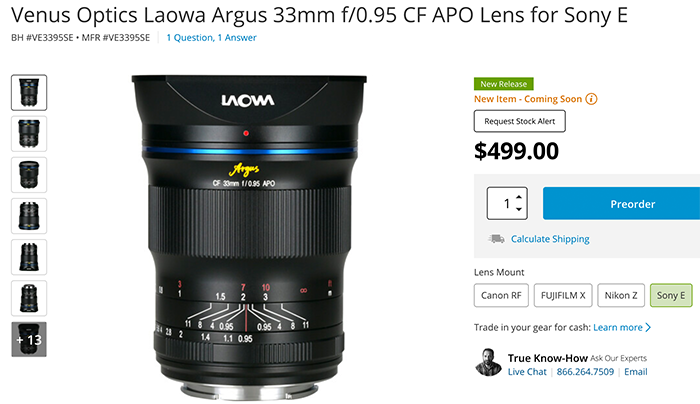Click the shipping truck icon
700x404 pixels.
496,239
